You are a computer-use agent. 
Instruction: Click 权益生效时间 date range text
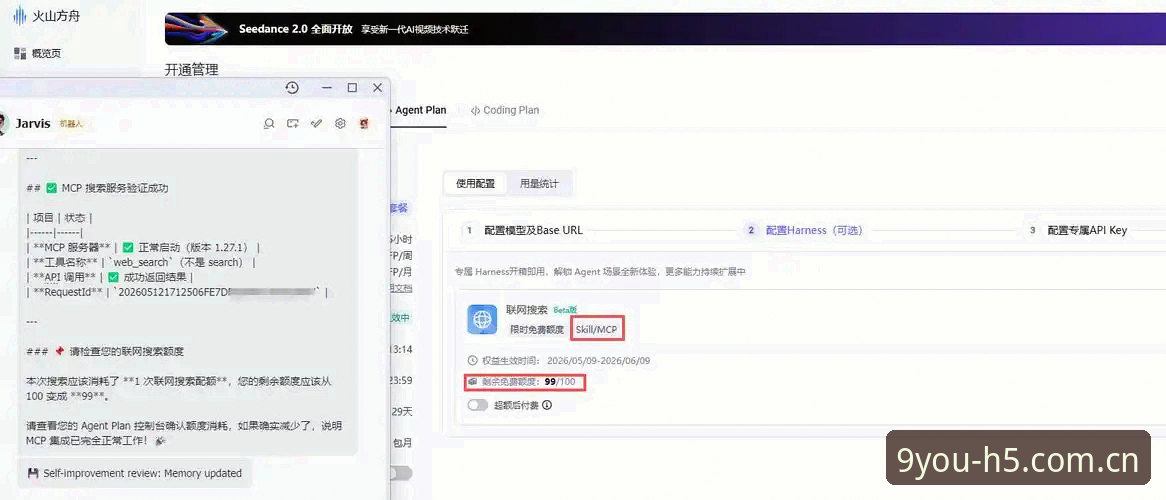coord(599,360)
